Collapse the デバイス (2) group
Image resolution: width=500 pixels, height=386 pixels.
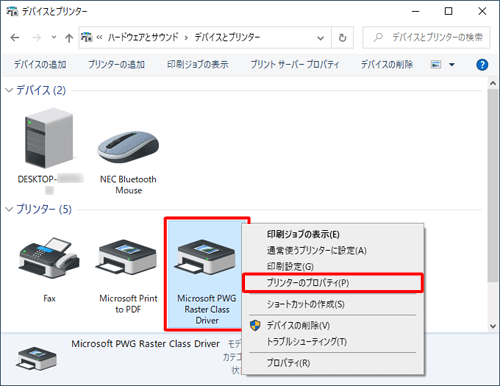click(9, 90)
